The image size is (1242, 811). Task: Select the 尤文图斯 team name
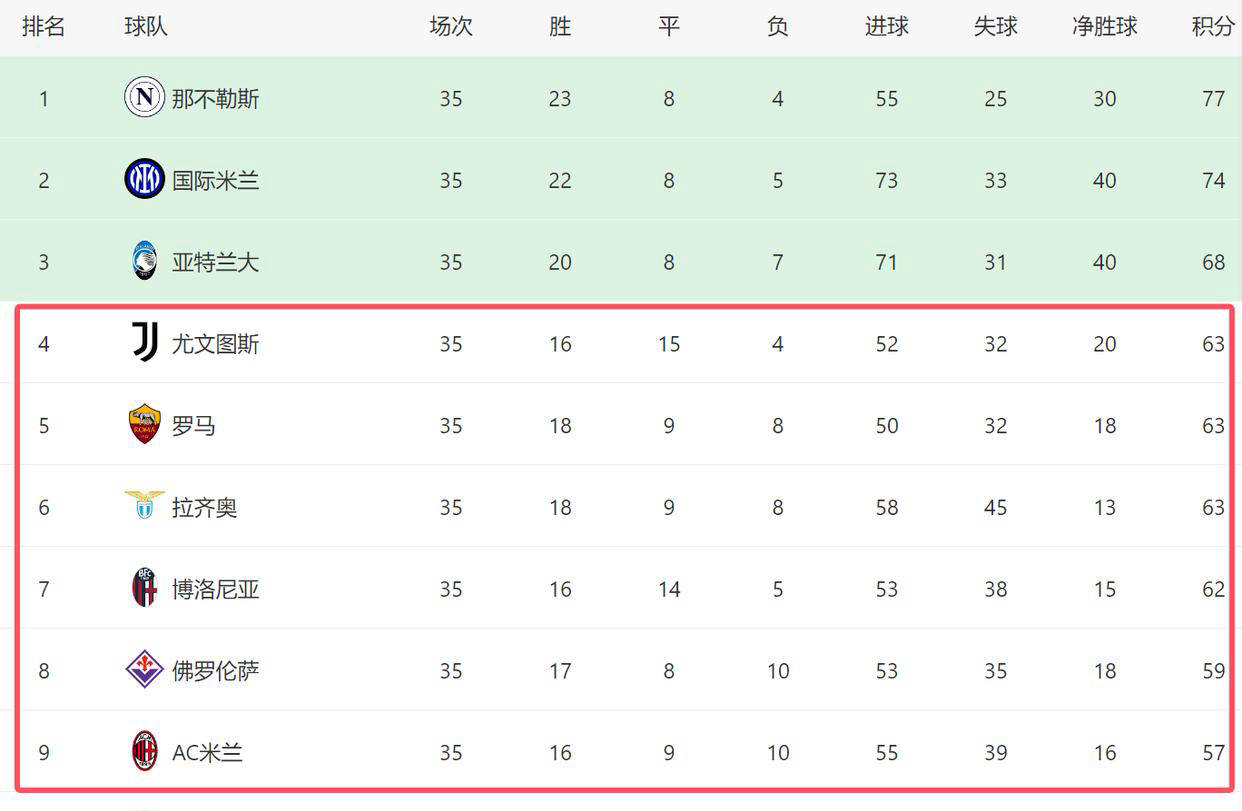coord(215,345)
